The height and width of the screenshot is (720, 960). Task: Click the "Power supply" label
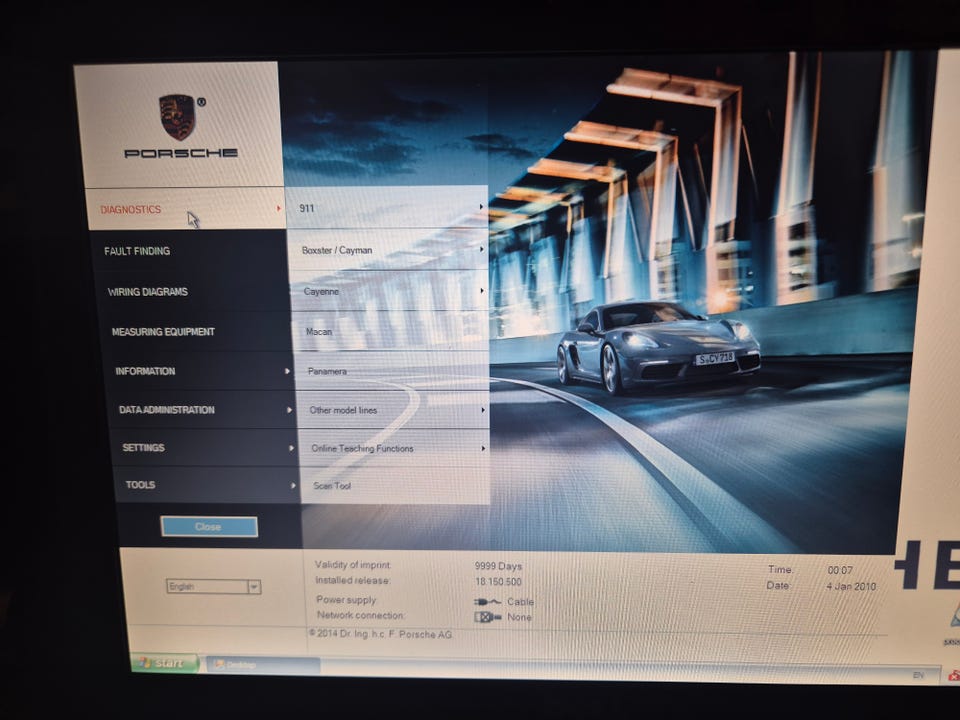coord(346,599)
